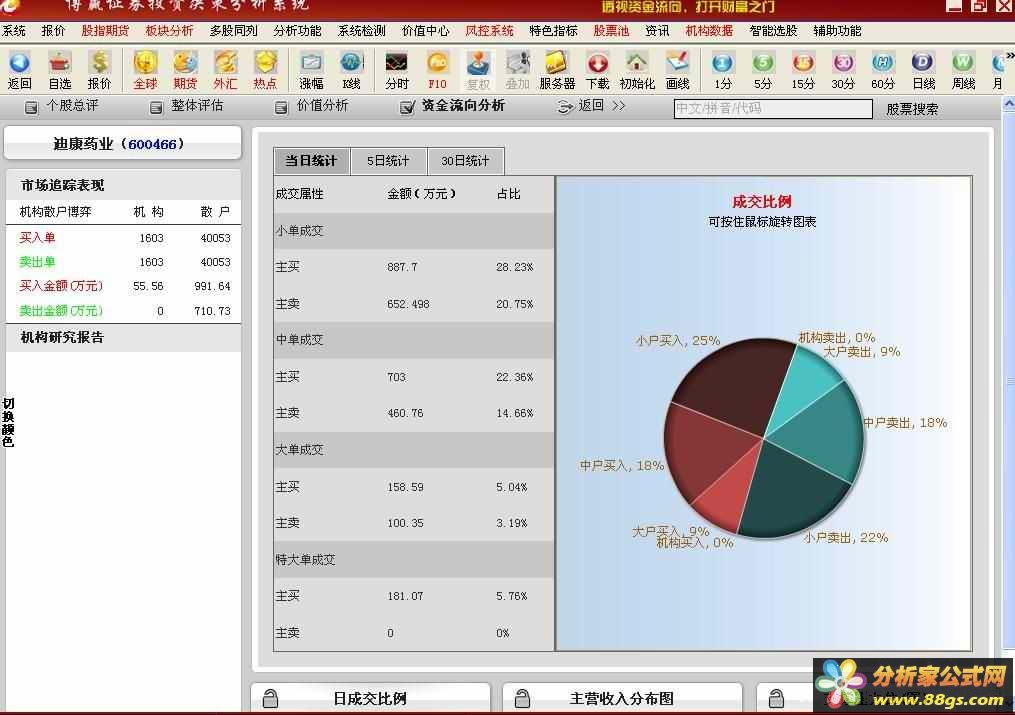Open the 30日统计 tab
The image size is (1015, 715).
pyautogui.click(x=465, y=161)
